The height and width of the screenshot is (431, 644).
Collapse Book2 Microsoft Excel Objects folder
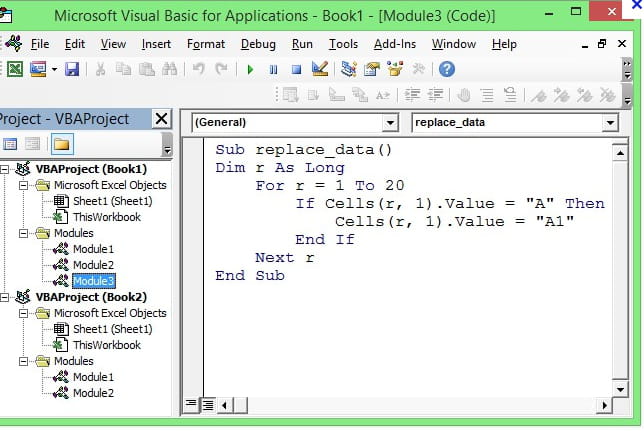pyautogui.click(x=23, y=313)
